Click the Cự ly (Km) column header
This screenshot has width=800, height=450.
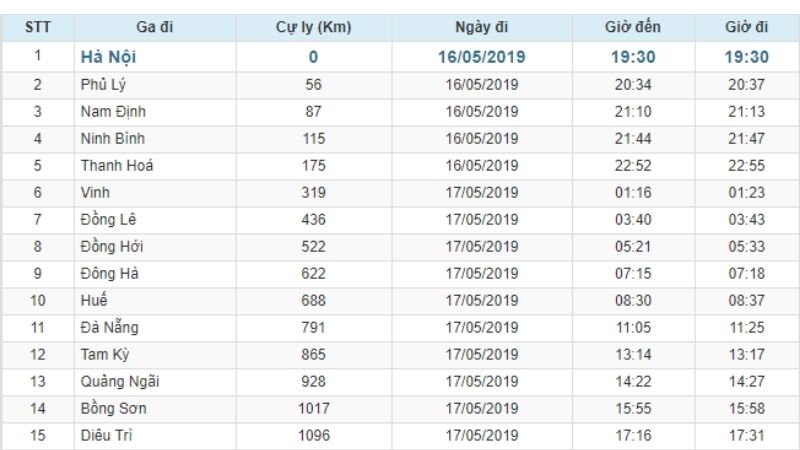(x=313, y=27)
